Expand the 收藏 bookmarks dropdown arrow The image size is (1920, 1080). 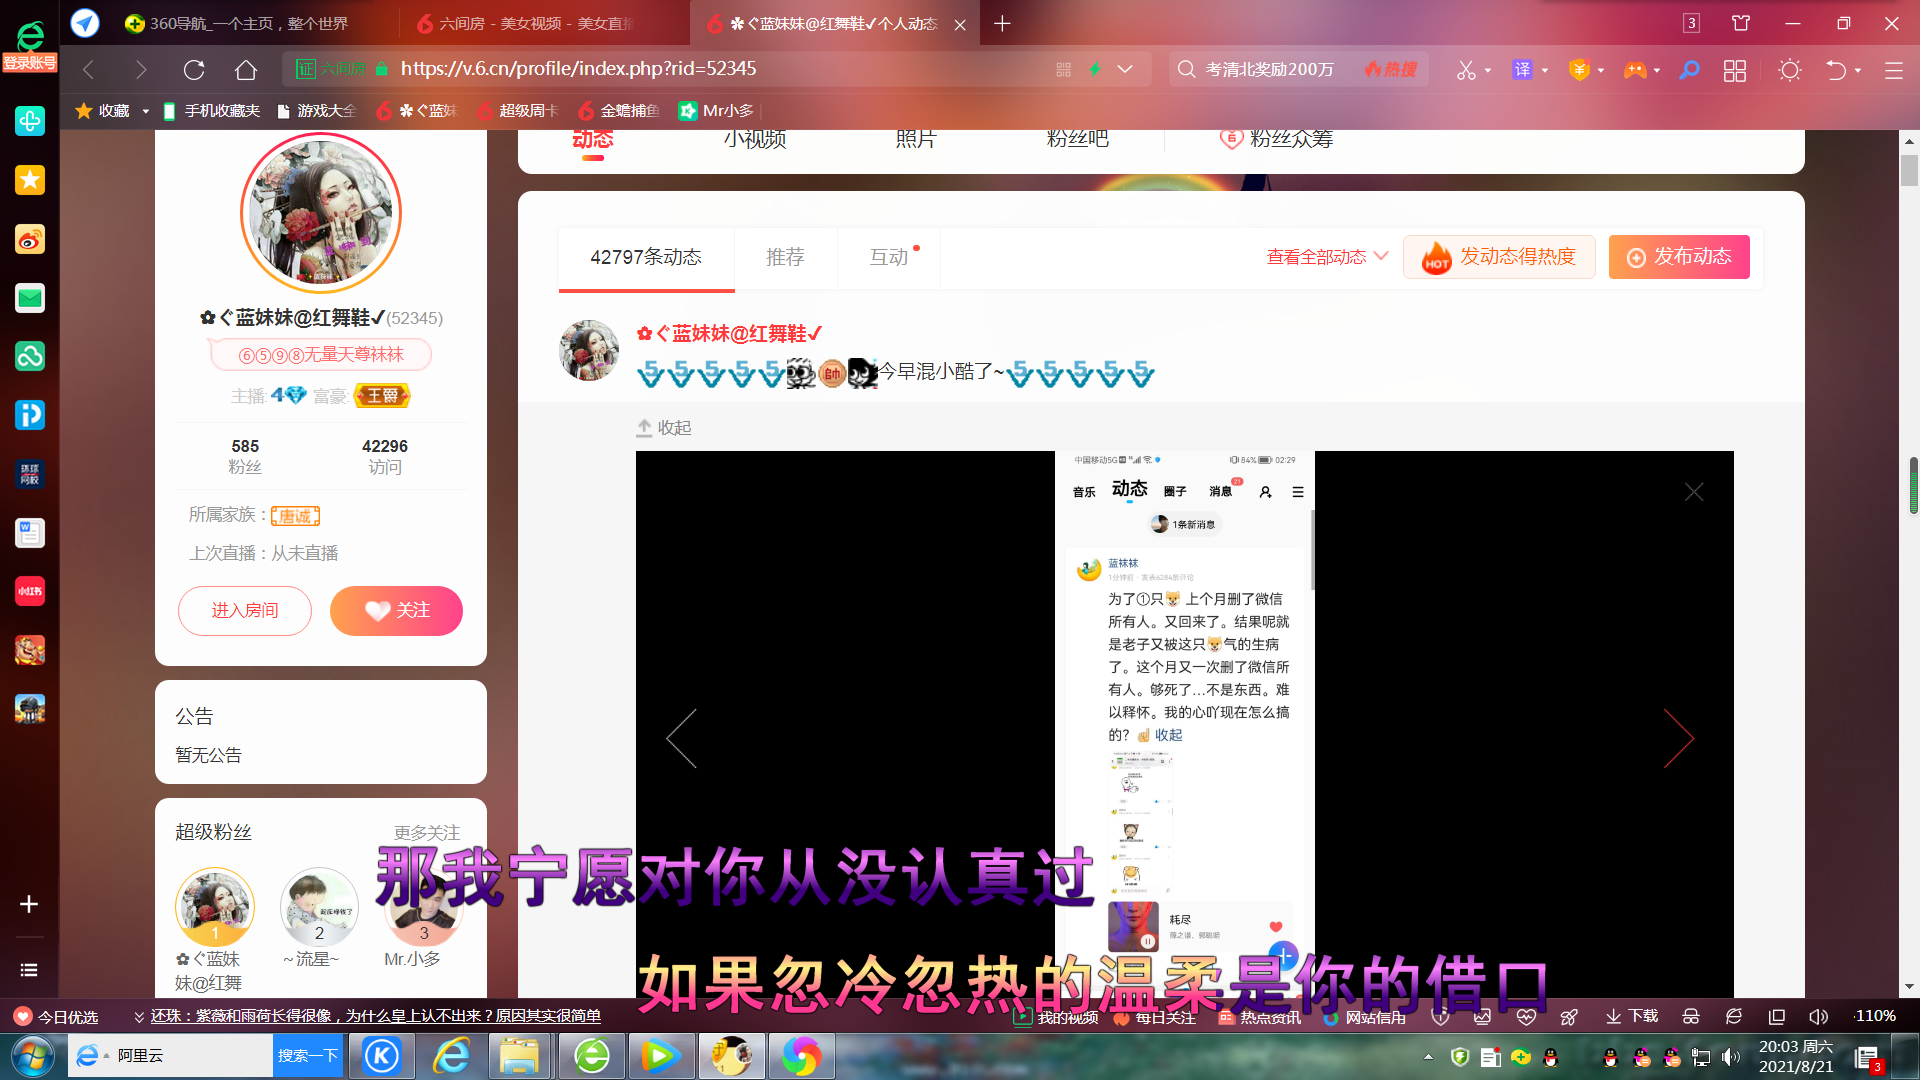coord(145,111)
